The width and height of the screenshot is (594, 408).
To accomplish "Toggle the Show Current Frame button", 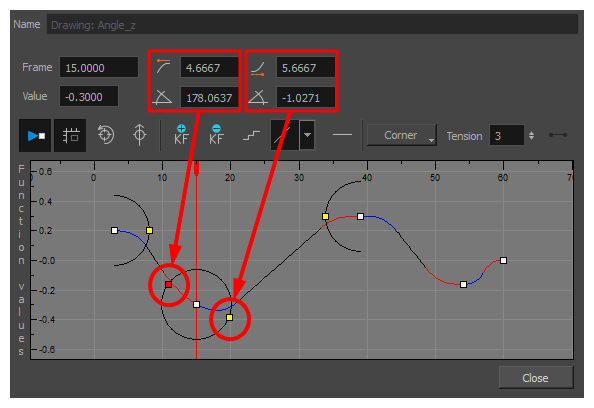I will (x=35, y=136).
